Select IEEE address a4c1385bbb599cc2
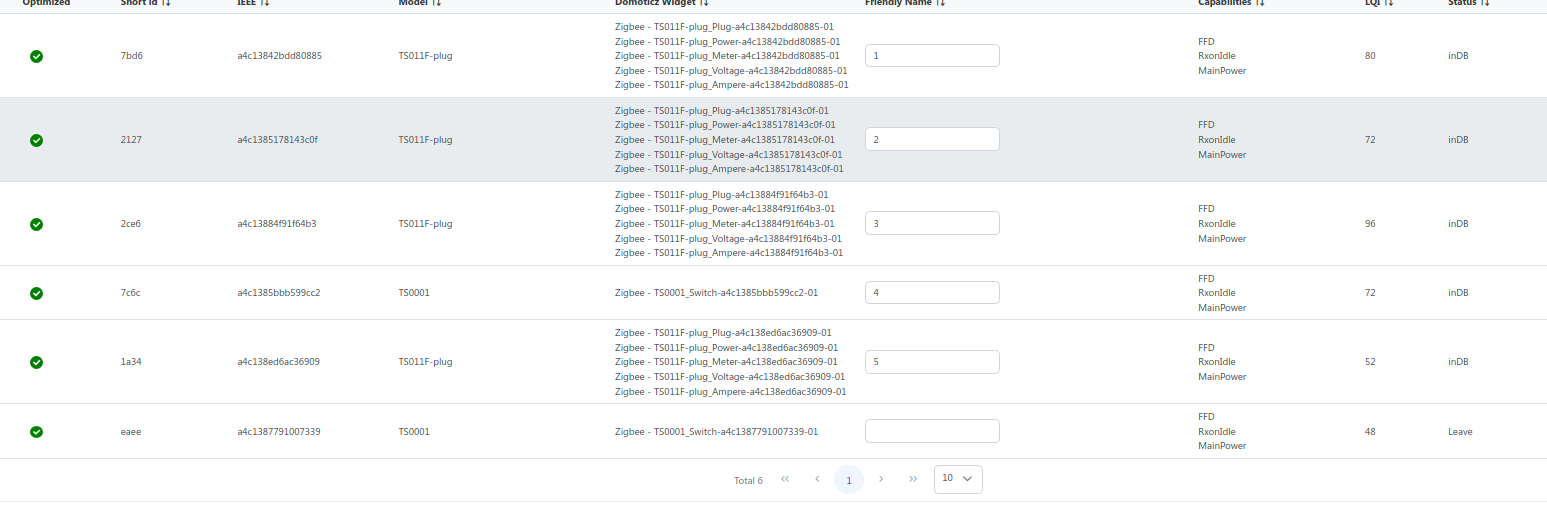This screenshot has width=1547, height=507. (279, 293)
